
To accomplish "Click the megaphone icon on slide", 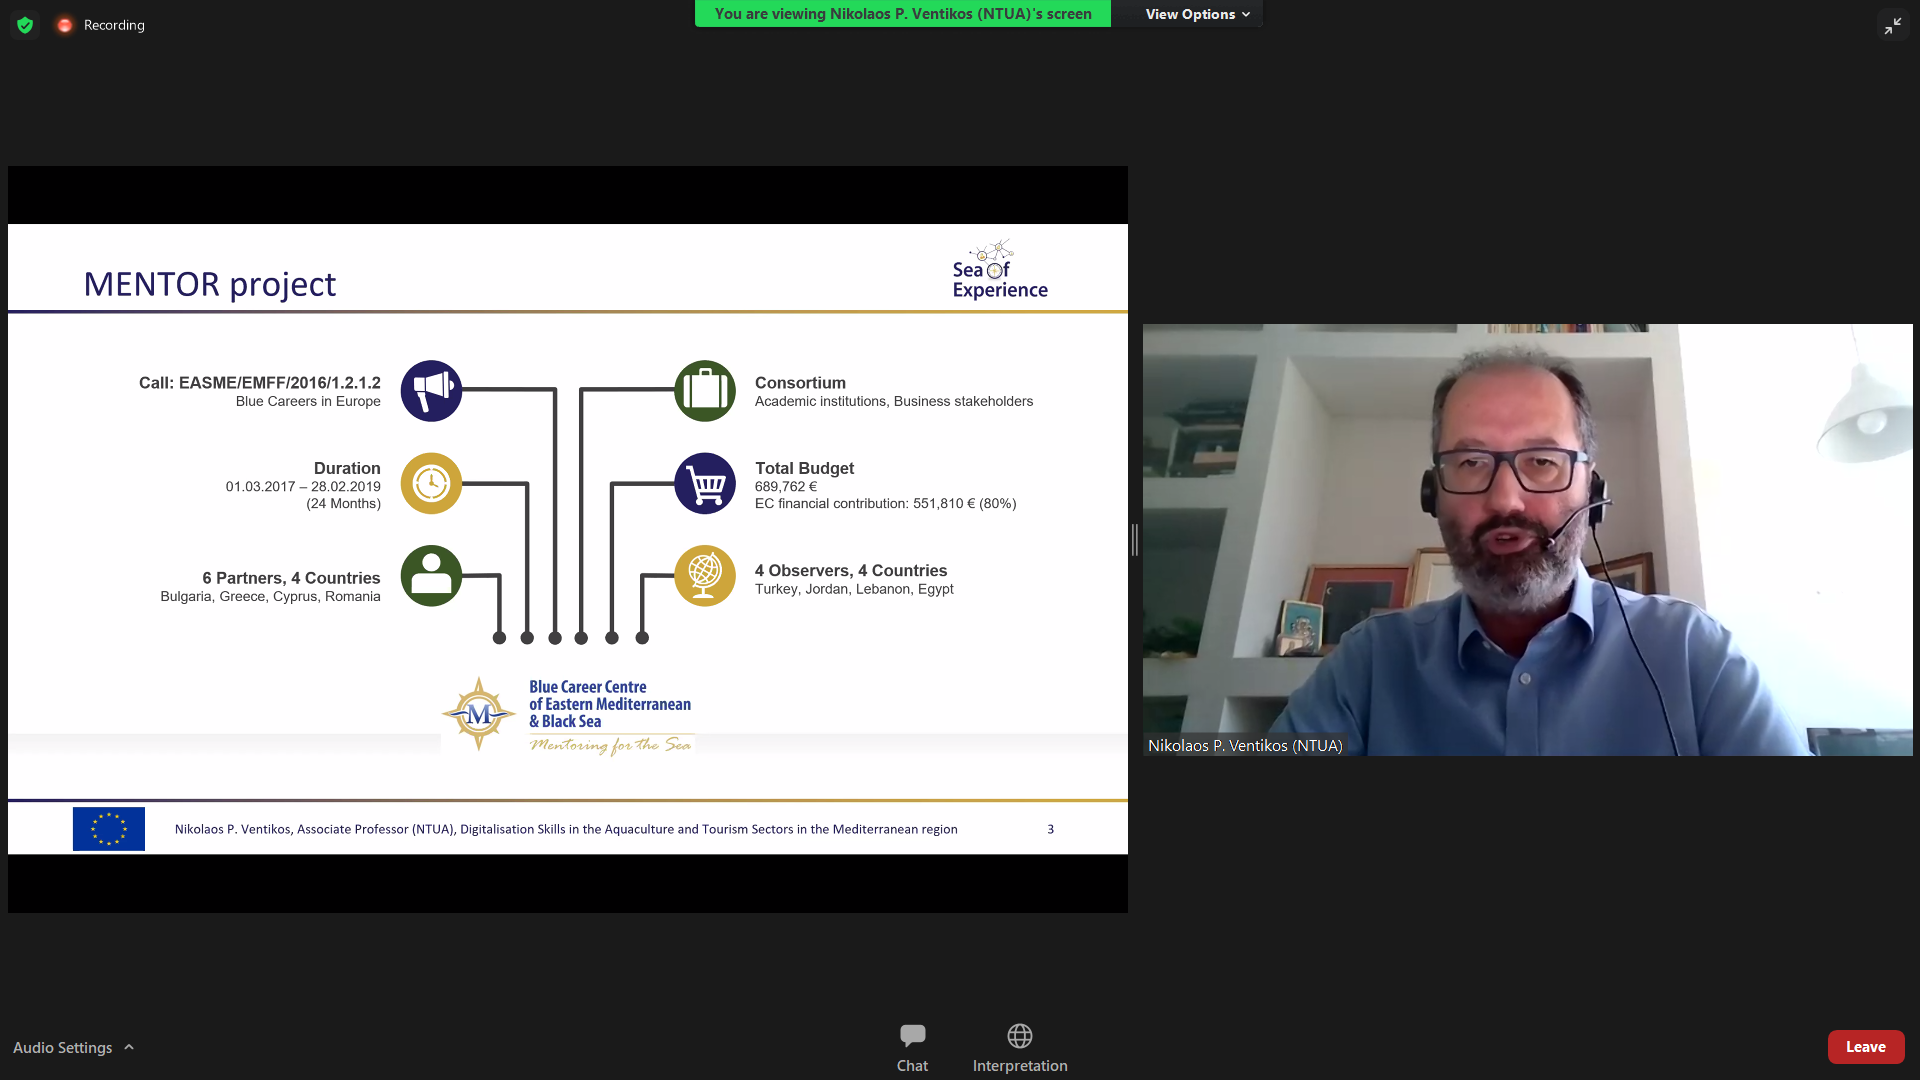I will 431,391.
